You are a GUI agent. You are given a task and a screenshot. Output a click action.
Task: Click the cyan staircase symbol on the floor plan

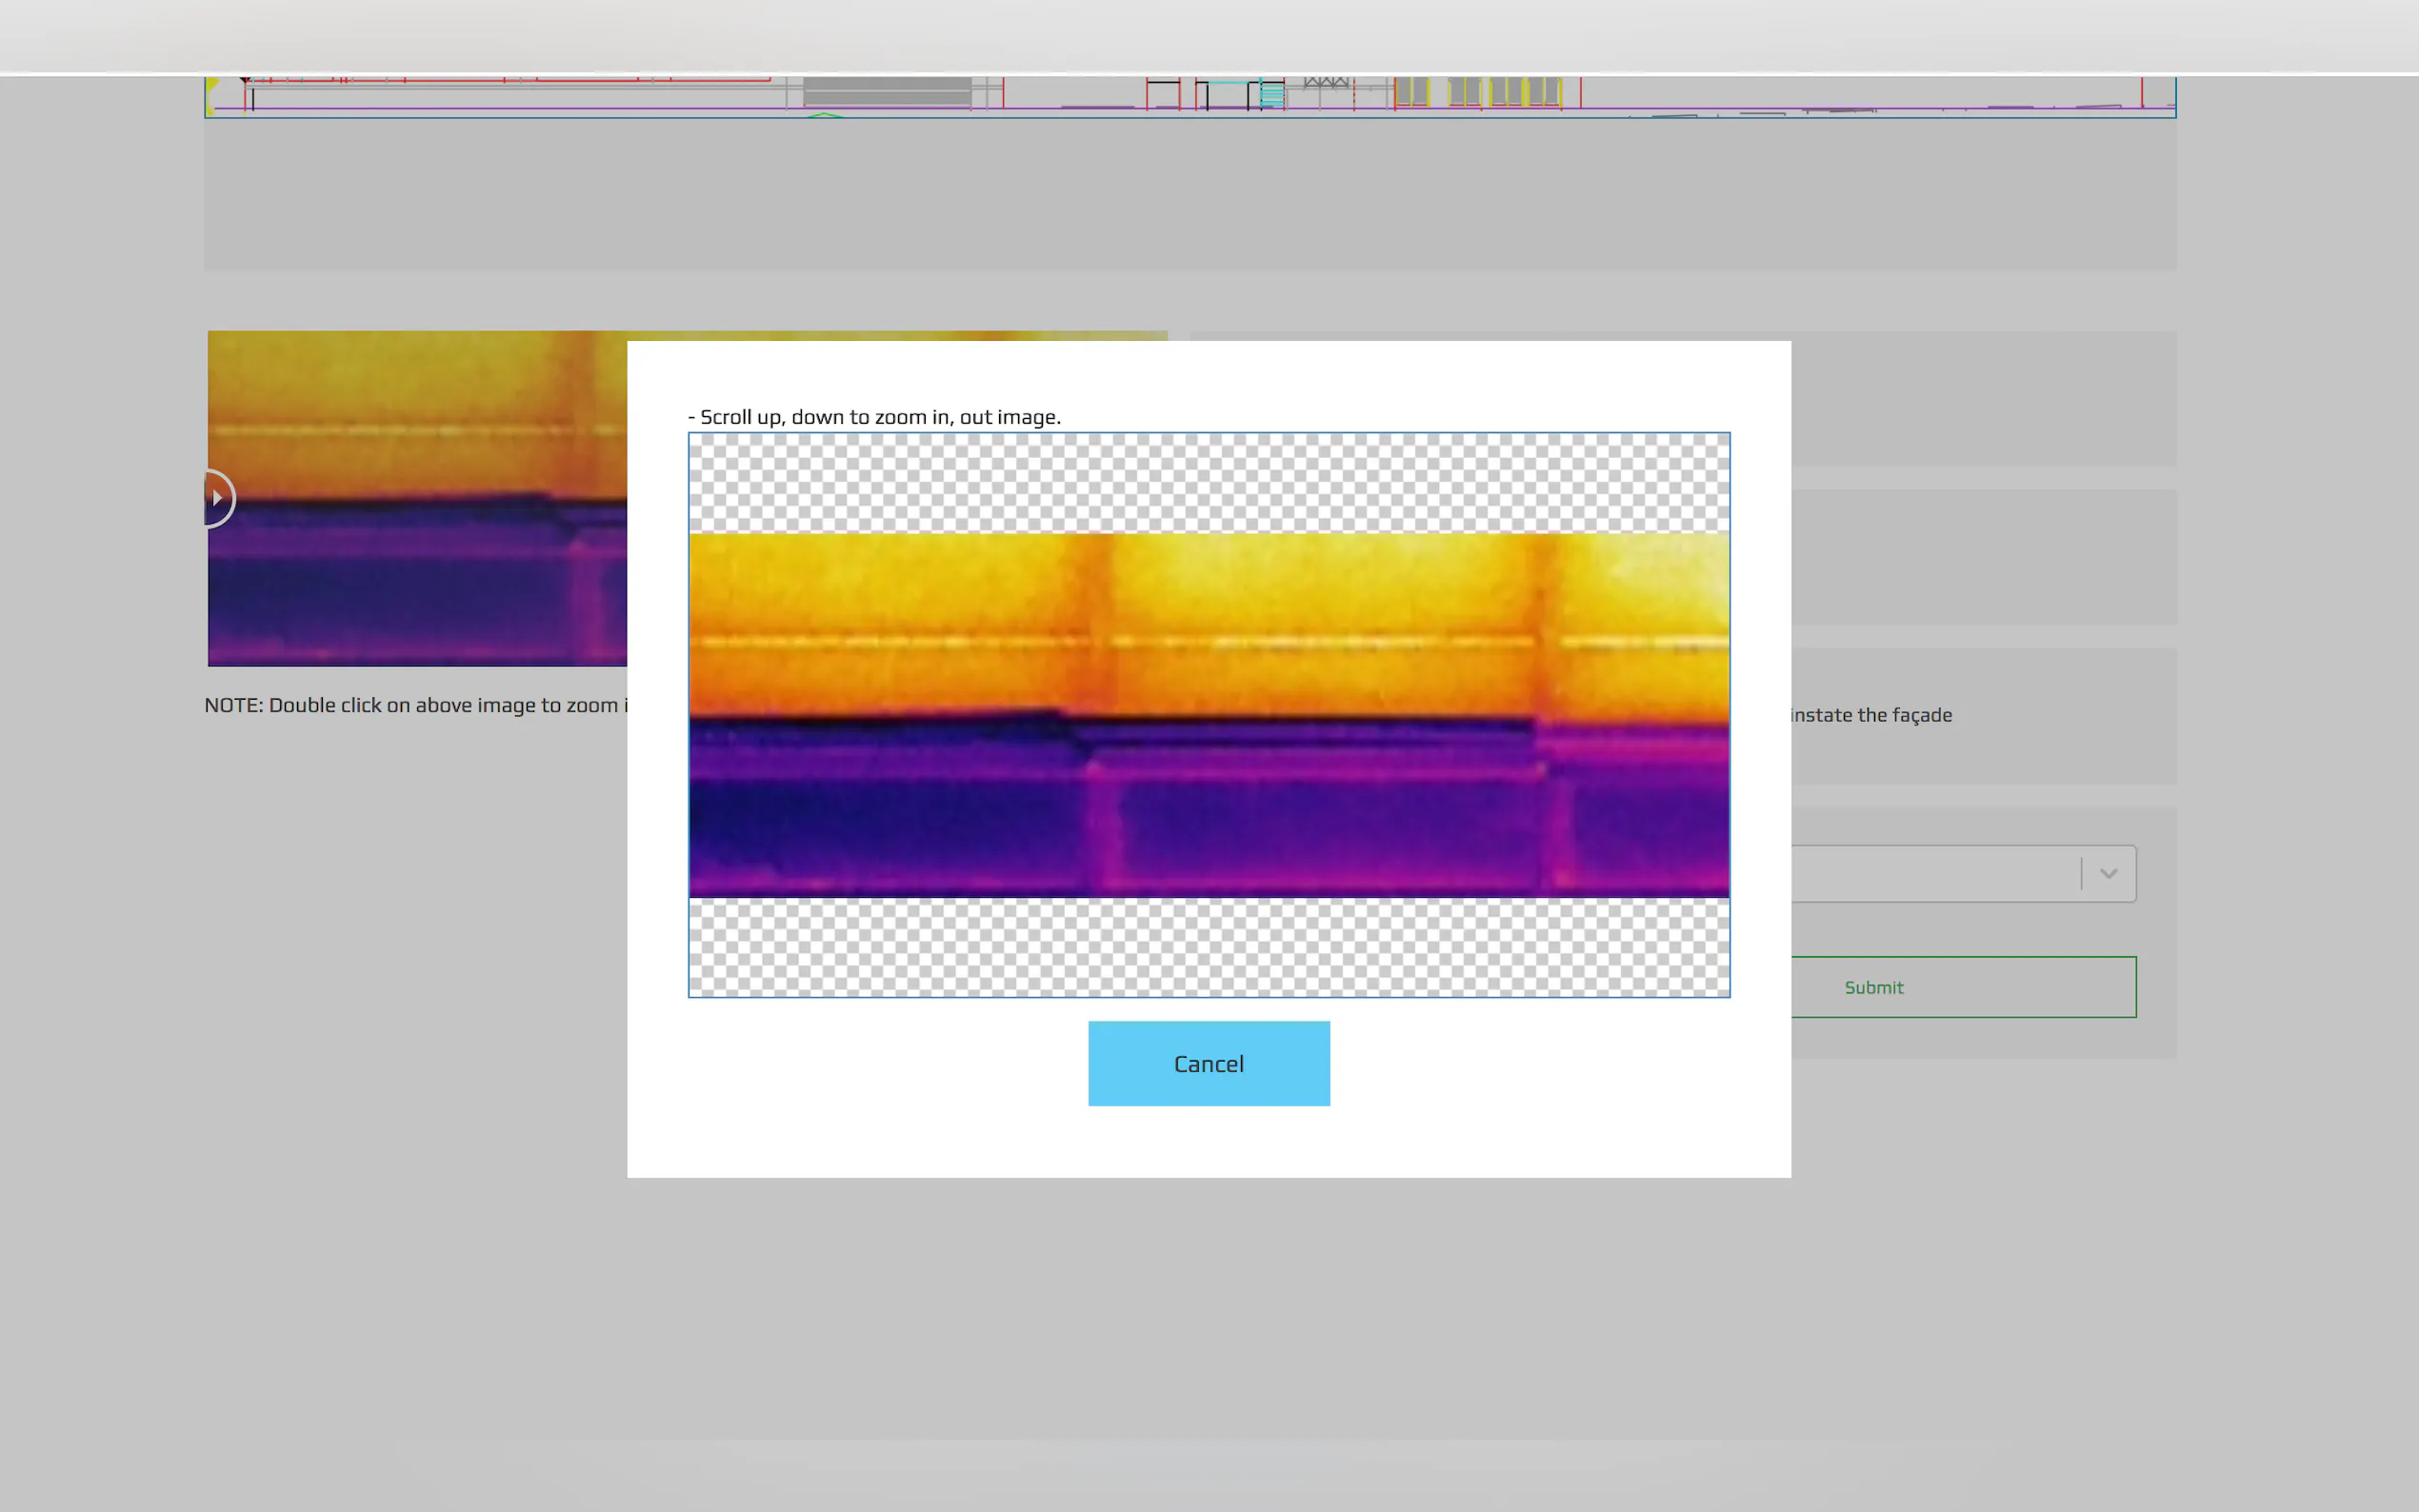tap(1271, 95)
